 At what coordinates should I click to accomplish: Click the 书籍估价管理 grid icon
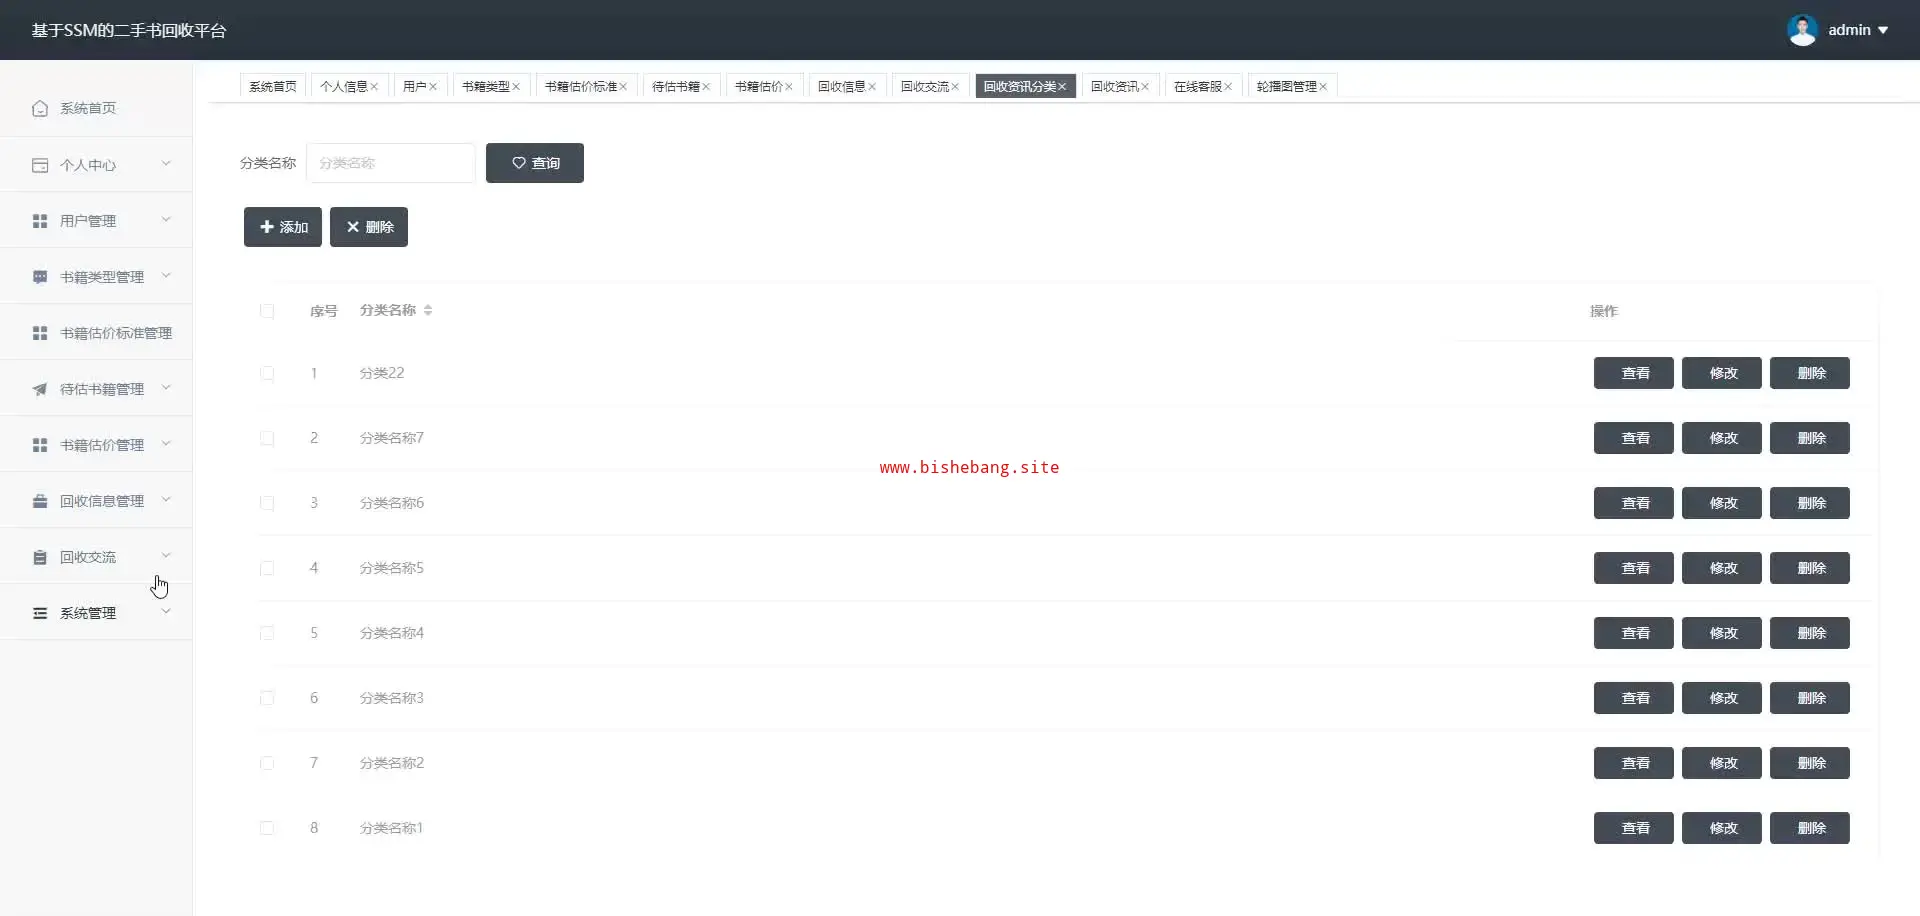40,445
